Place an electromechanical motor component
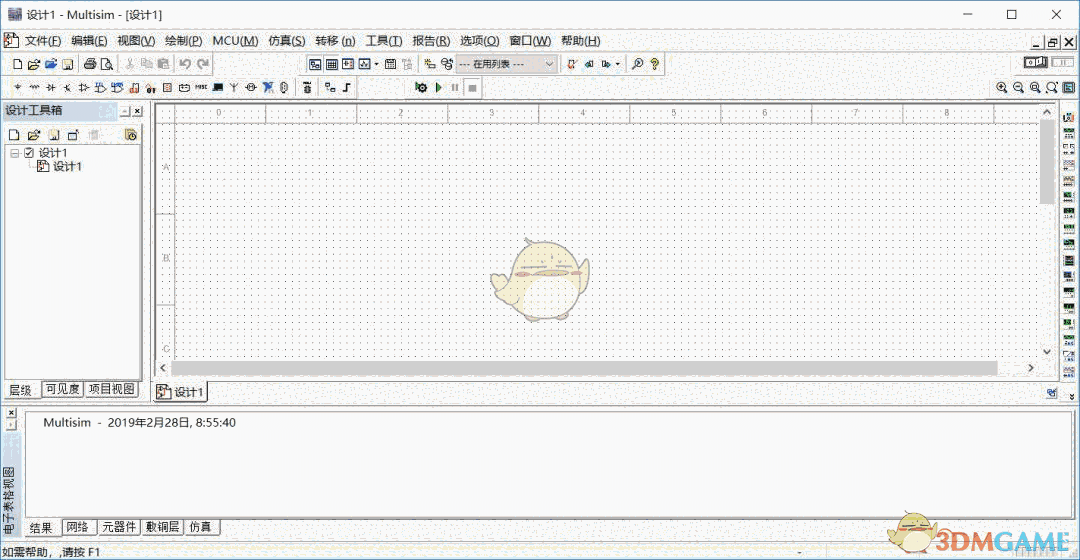The image size is (1080, 560). pos(251,87)
